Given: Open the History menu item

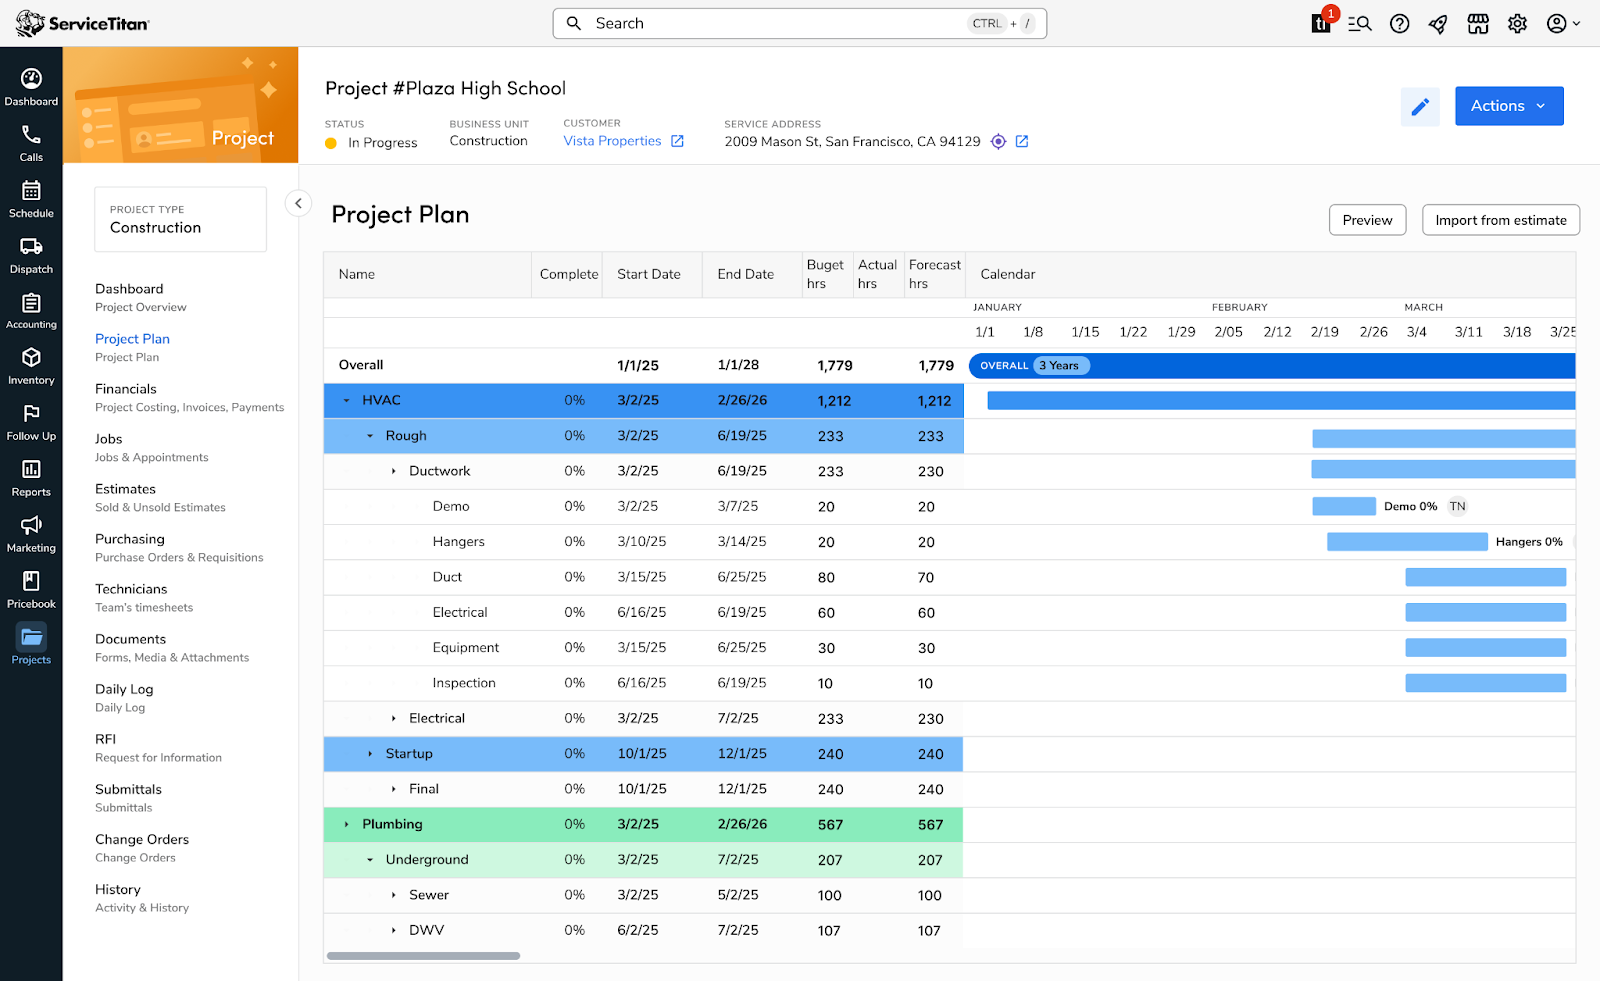Looking at the screenshot, I should (x=142, y=897).
